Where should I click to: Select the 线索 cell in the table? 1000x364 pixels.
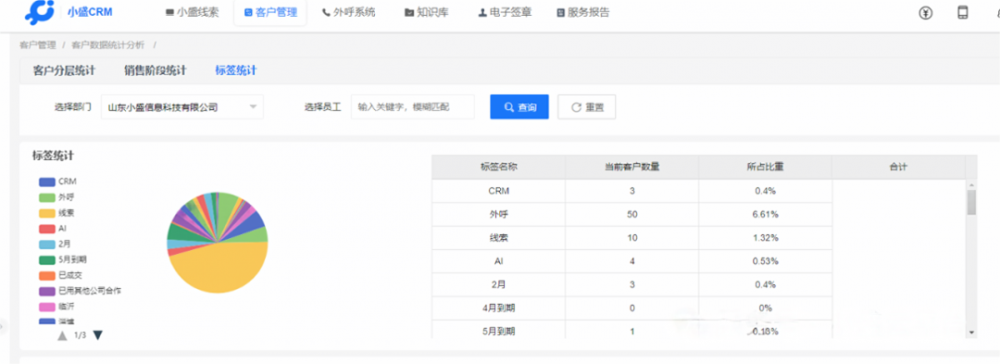pyautogui.click(x=498, y=238)
